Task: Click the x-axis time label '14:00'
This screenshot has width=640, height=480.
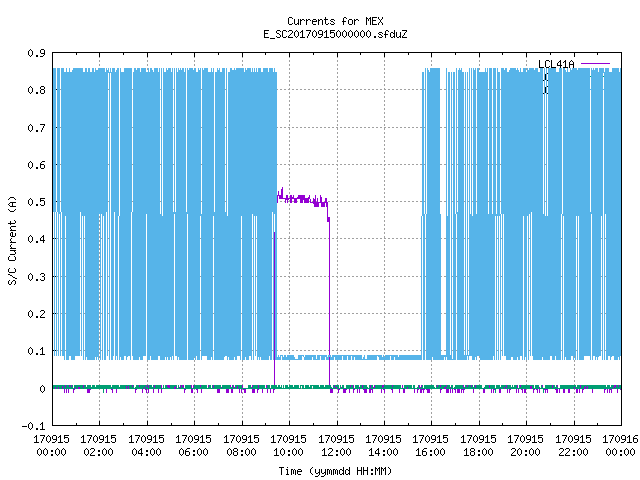Action: pyautogui.click(x=383, y=452)
